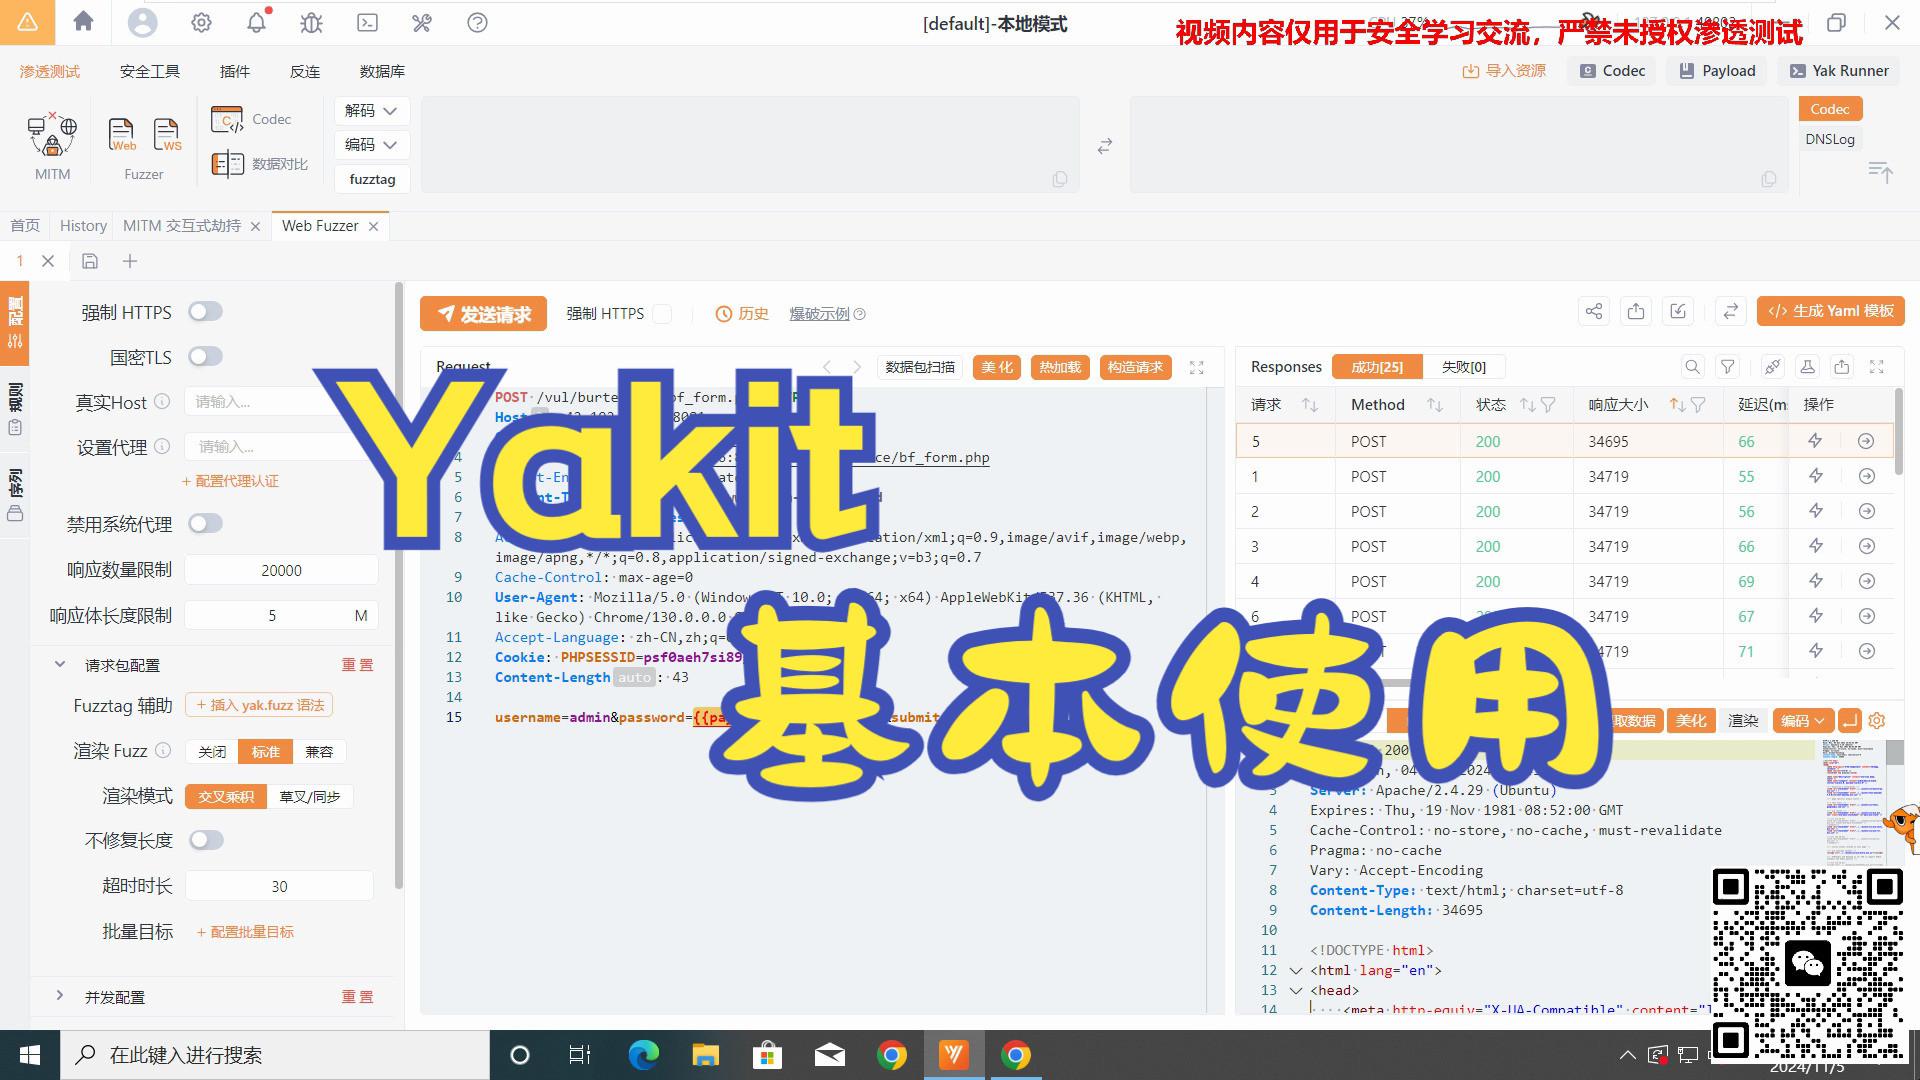Expand responses panel to fullscreen

click(x=1877, y=367)
